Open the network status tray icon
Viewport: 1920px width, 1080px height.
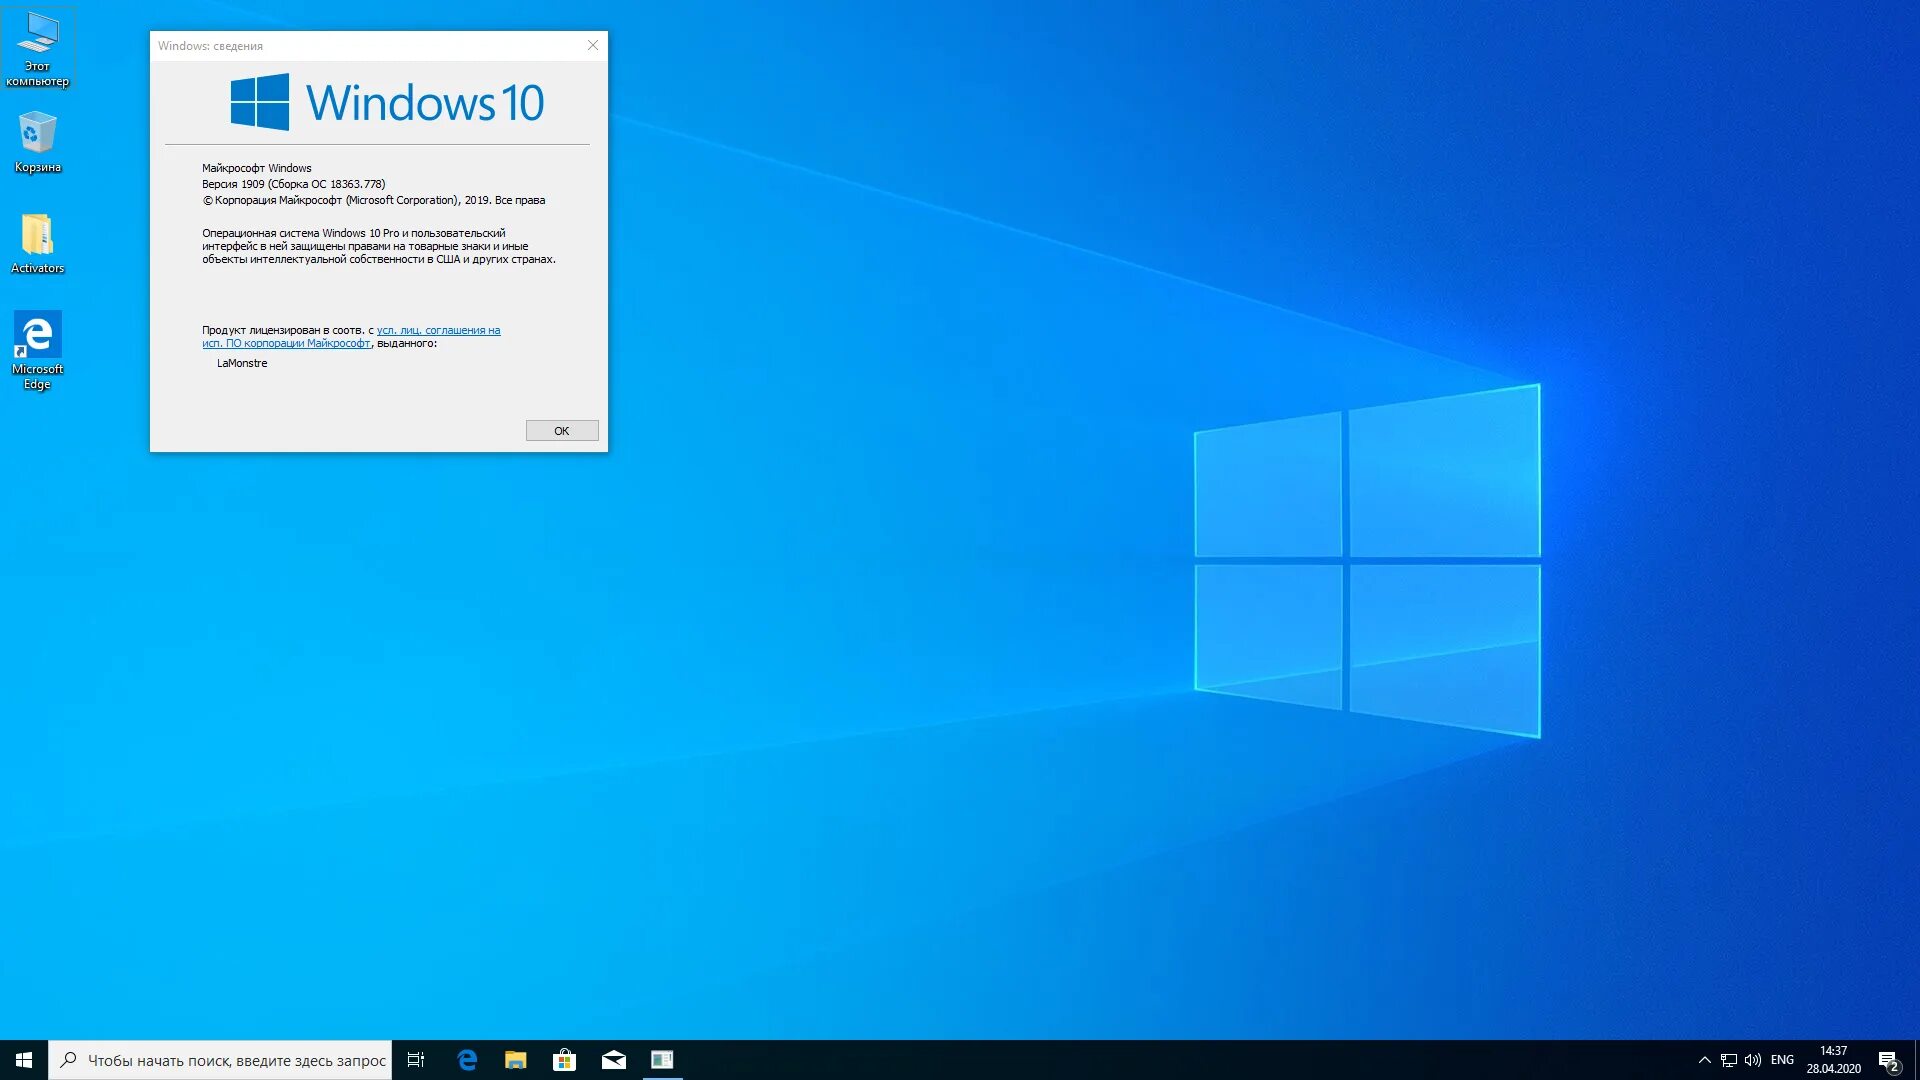click(1728, 1060)
